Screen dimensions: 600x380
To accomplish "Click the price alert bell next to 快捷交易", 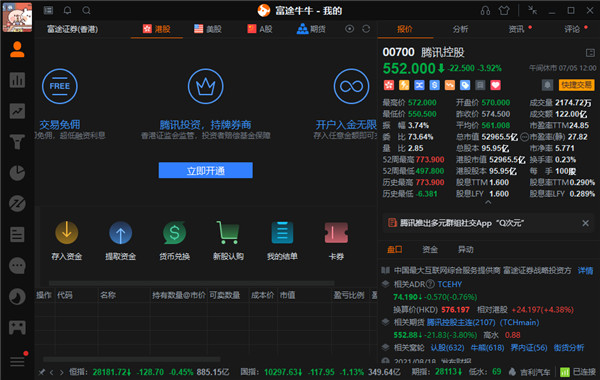I will 547,85.
